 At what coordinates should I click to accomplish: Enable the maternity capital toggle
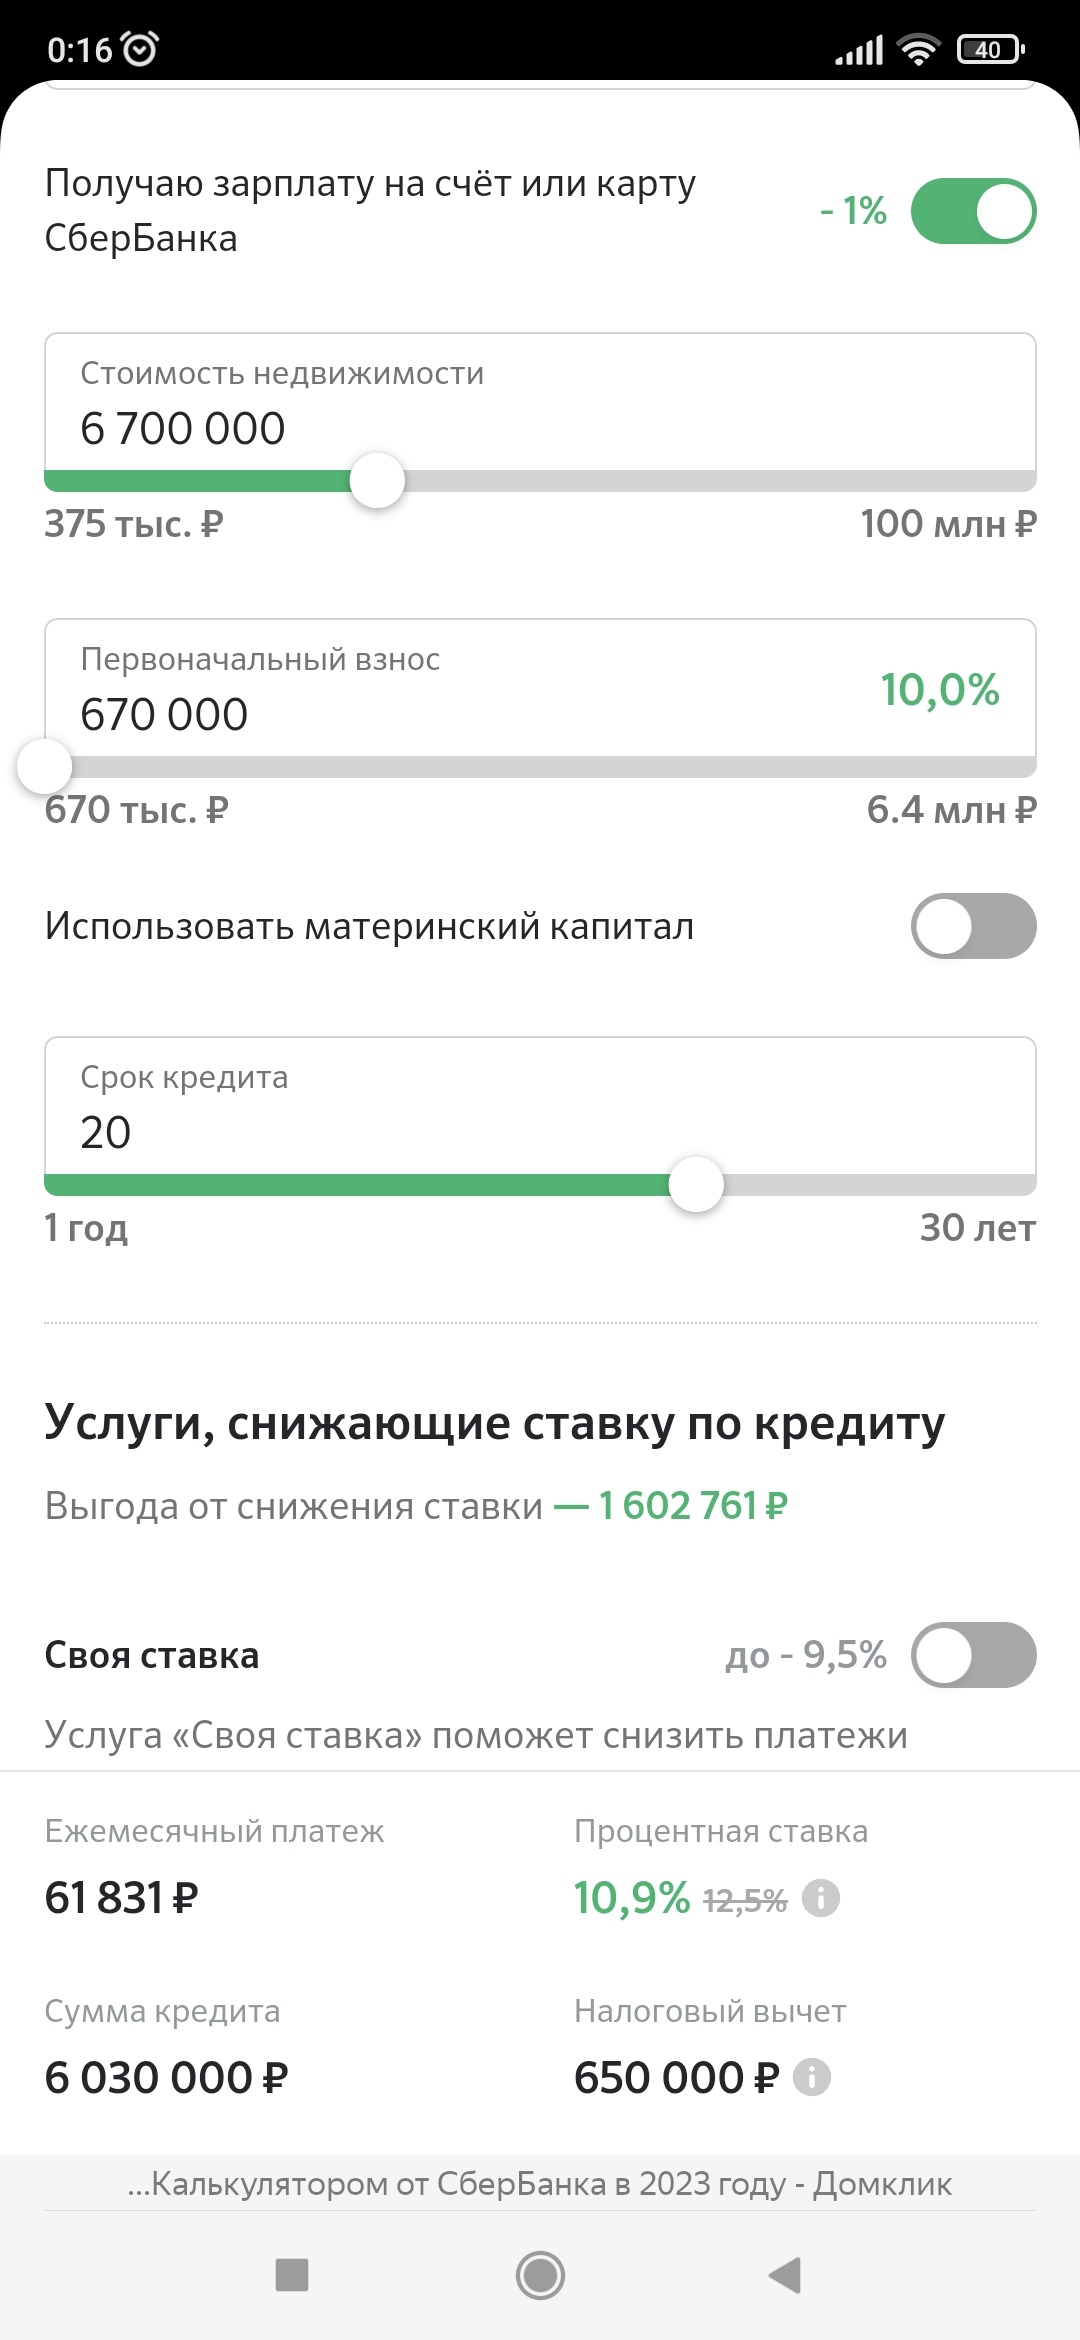click(973, 926)
